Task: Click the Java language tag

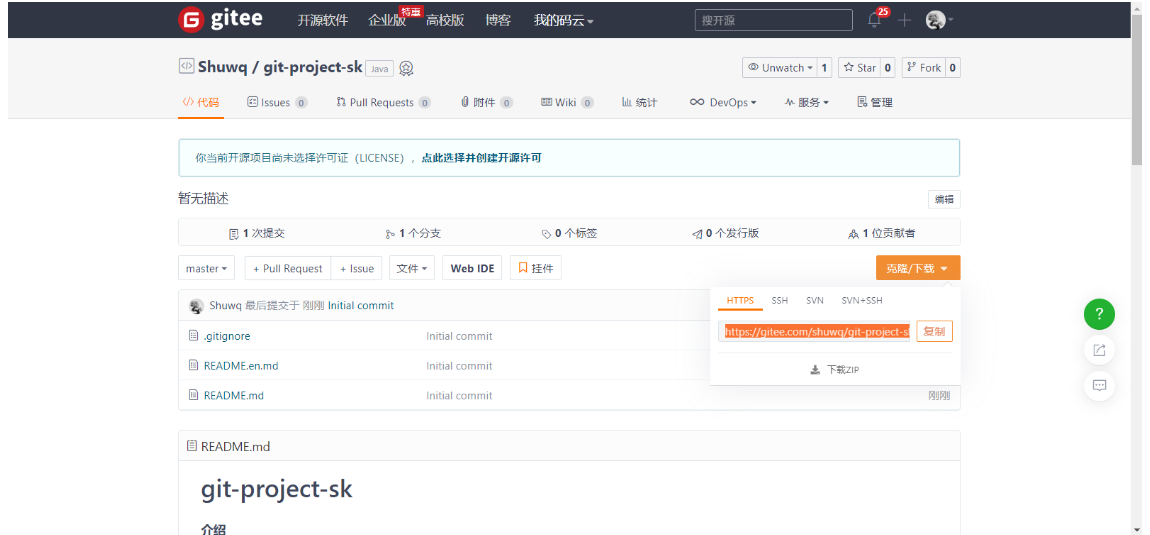Action: pyautogui.click(x=379, y=68)
